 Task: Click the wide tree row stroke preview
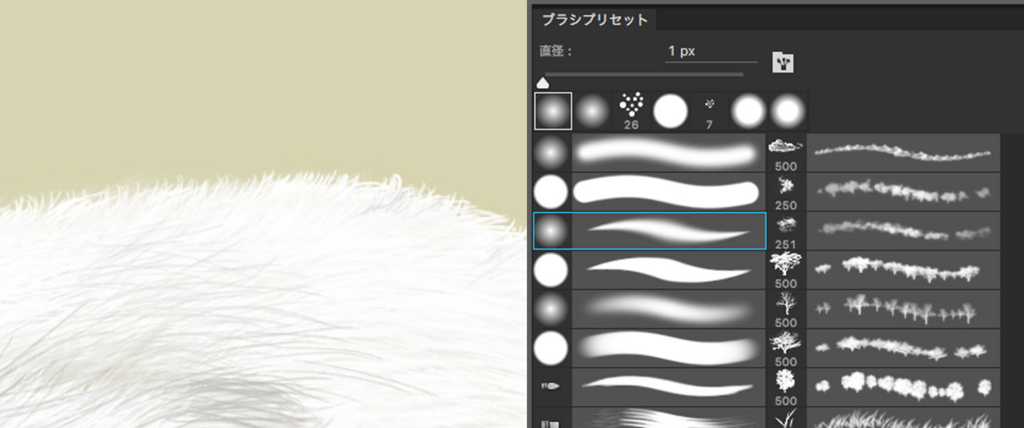[x=904, y=270]
